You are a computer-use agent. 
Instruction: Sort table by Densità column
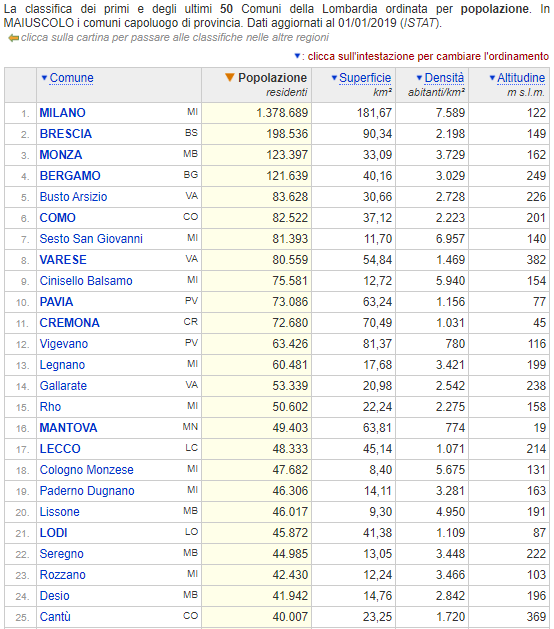click(444, 78)
